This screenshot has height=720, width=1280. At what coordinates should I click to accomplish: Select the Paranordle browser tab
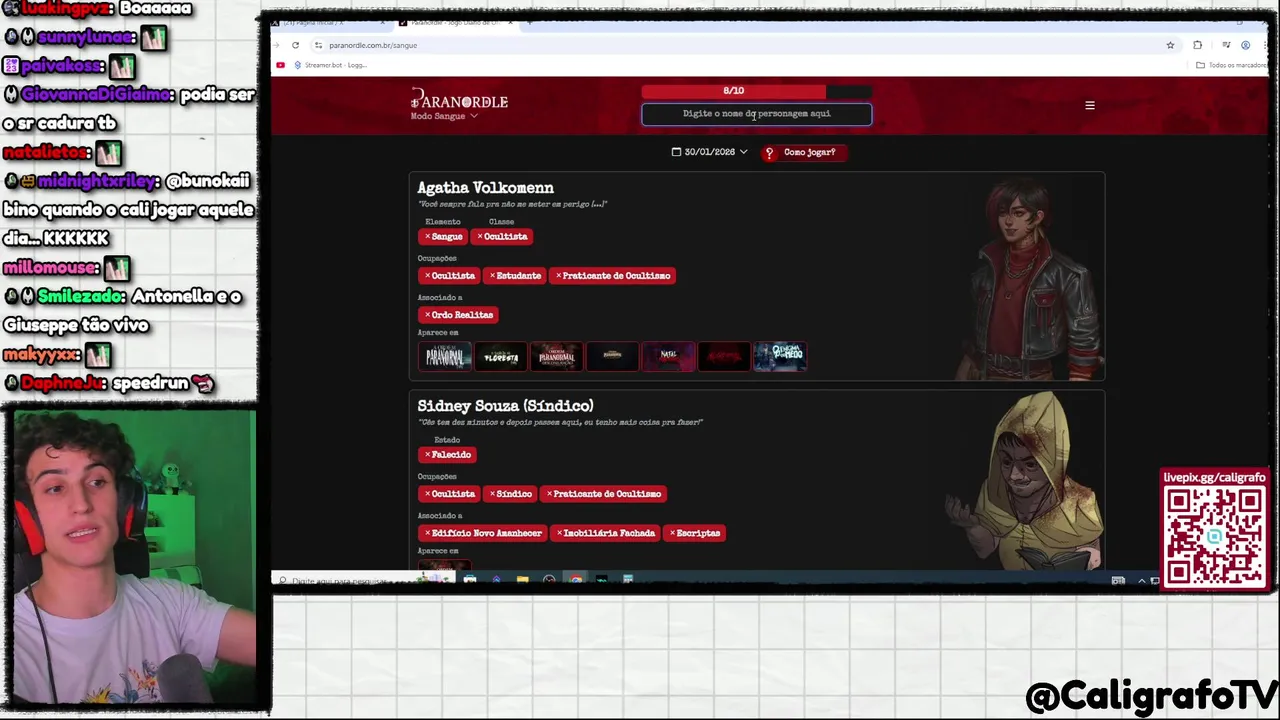(x=455, y=22)
